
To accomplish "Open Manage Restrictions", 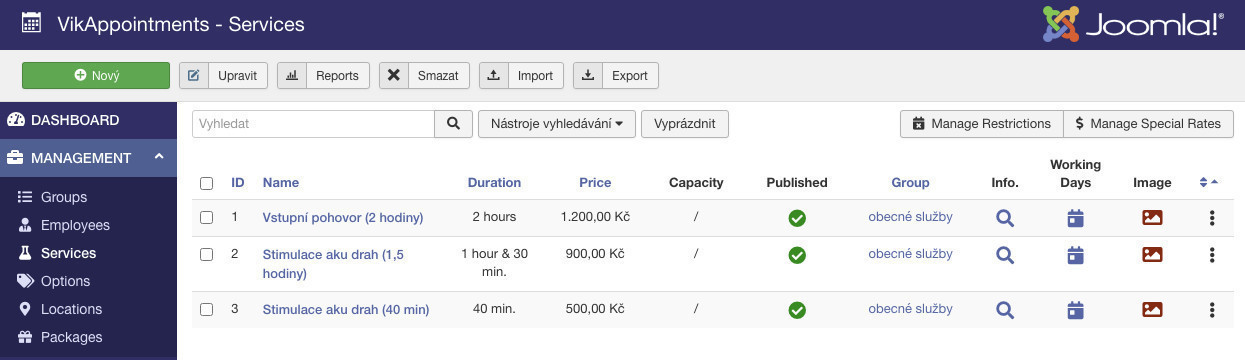I will pyautogui.click(x=981, y=124).
